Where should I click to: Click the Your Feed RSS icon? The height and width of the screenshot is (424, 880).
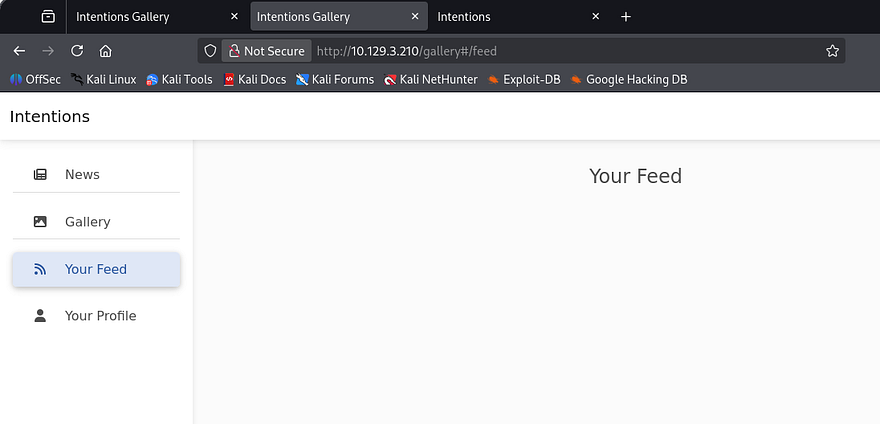[40, 269]
